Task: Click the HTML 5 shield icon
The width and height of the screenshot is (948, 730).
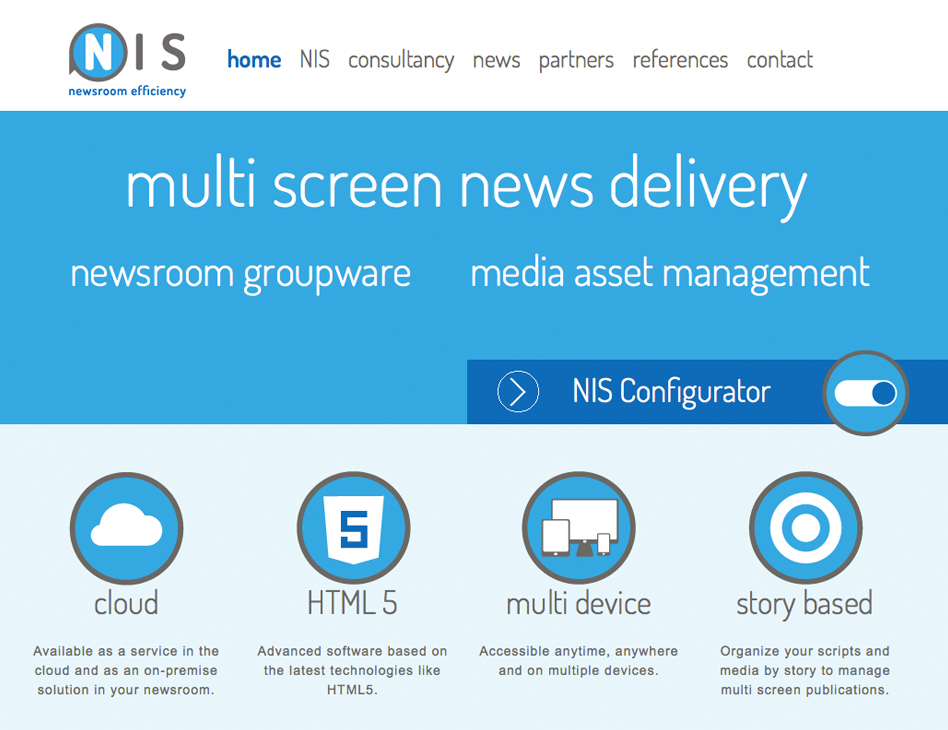Action: (x=353, y=529)
